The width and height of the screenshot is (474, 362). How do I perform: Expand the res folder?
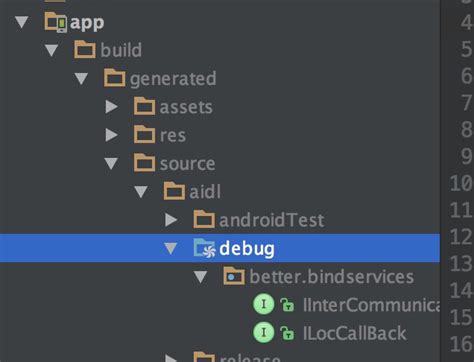(x=111, y=135)
